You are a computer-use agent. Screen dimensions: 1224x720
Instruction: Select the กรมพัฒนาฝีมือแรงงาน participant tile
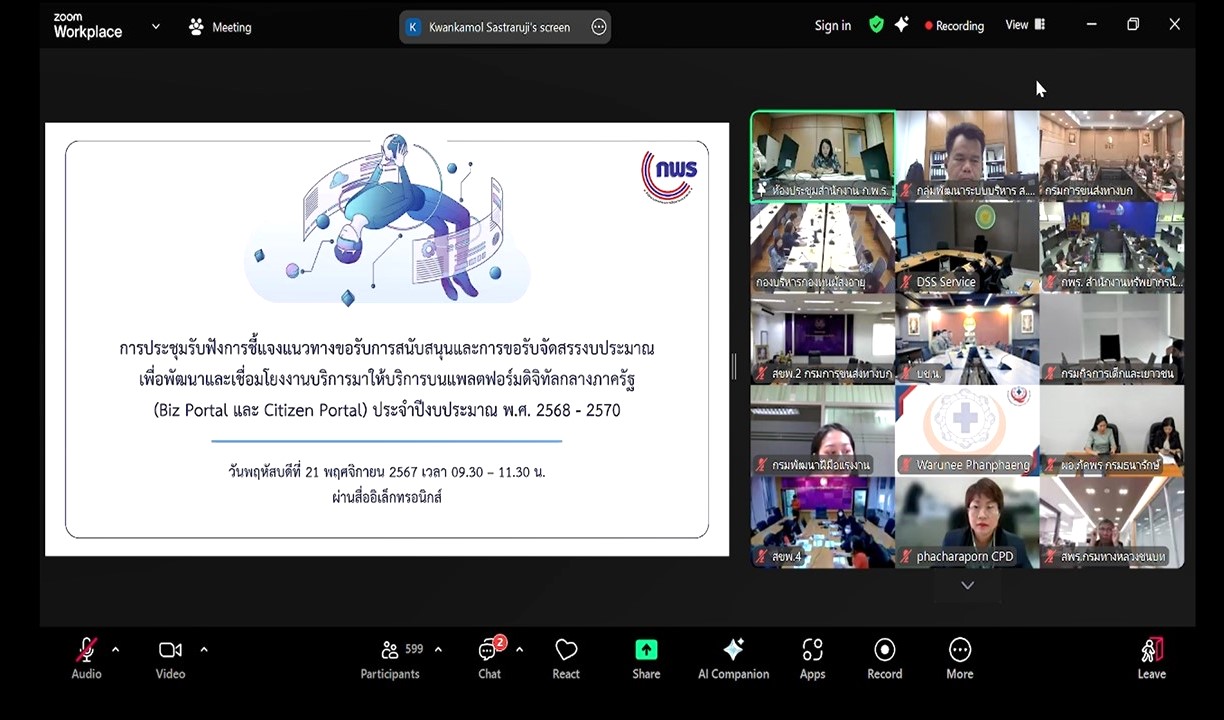point(823,431)
